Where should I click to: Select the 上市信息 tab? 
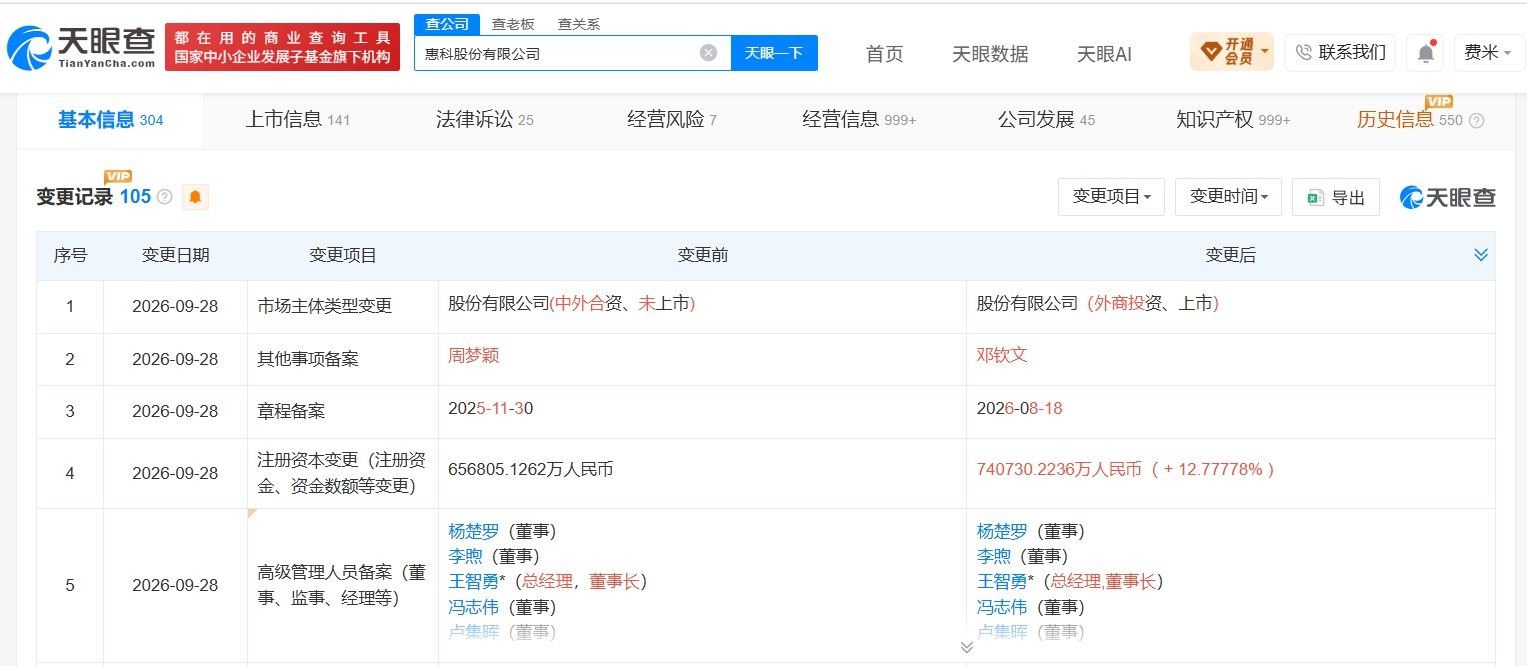coord(297,120)
